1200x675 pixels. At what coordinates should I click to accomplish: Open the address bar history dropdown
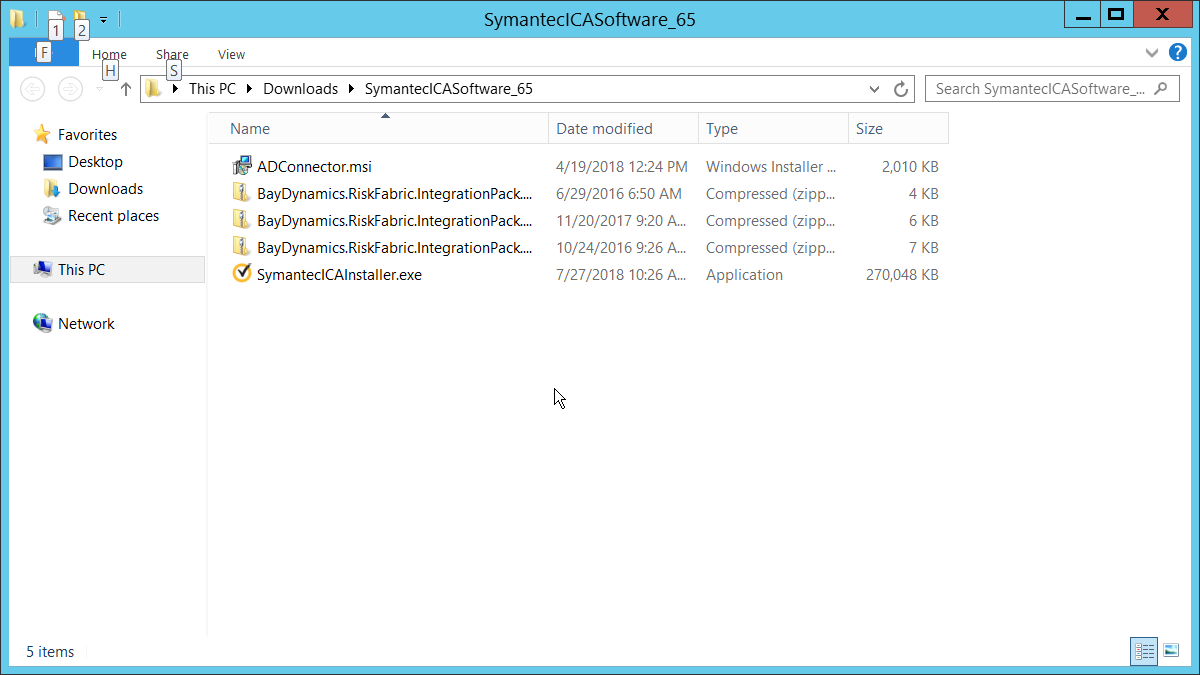pos(874,89)
